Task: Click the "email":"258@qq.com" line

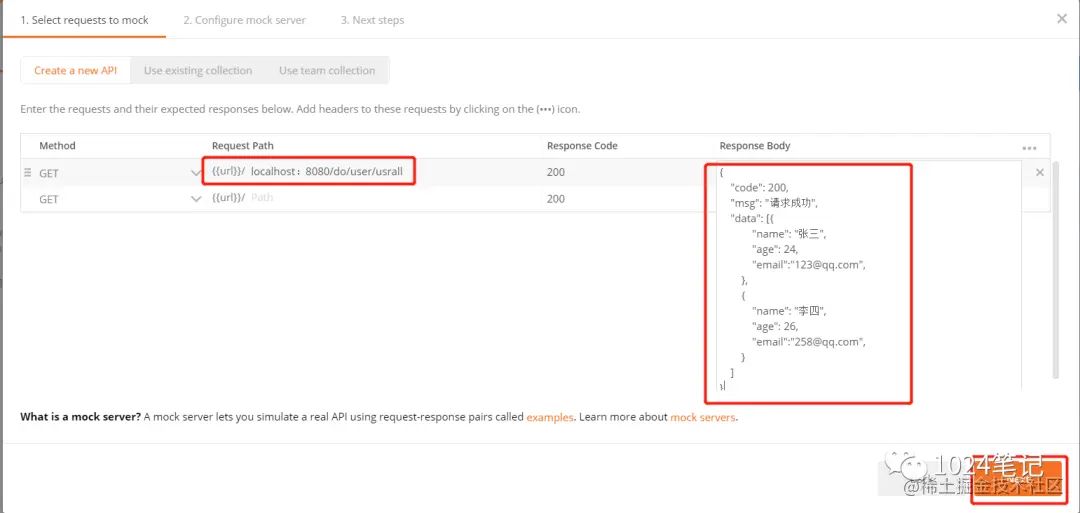Action: tap(808, 342)
